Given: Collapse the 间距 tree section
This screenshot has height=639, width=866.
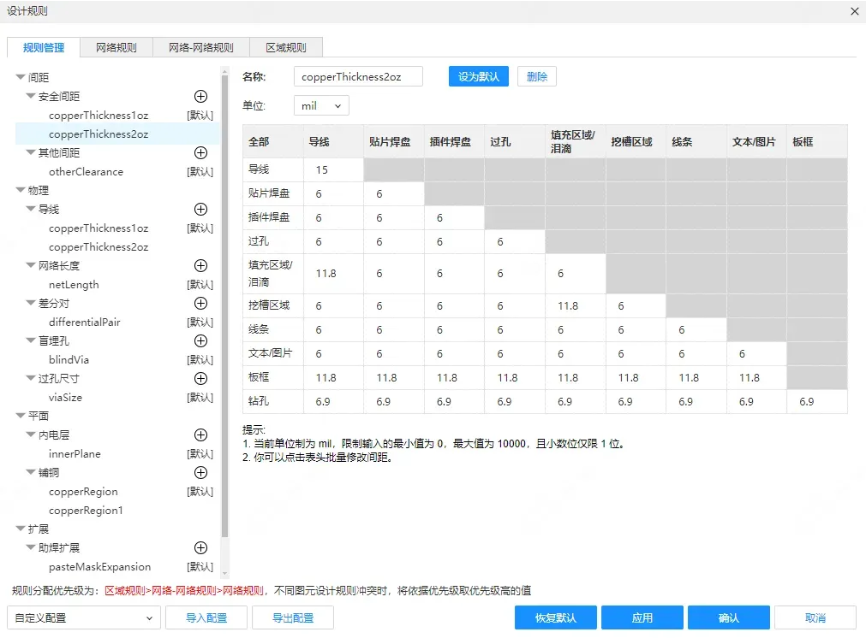Looking at the screenshot, I should click(x=22, y=75).
